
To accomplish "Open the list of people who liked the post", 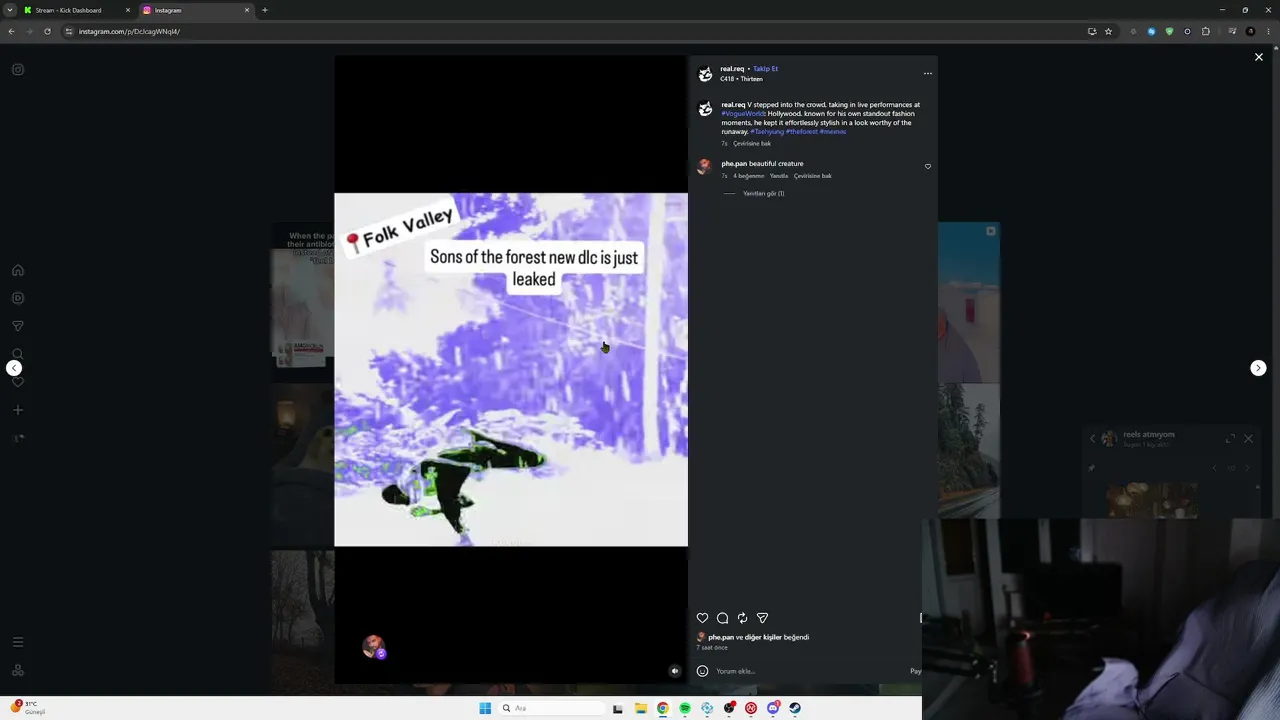I will click(x=759, y=637).
